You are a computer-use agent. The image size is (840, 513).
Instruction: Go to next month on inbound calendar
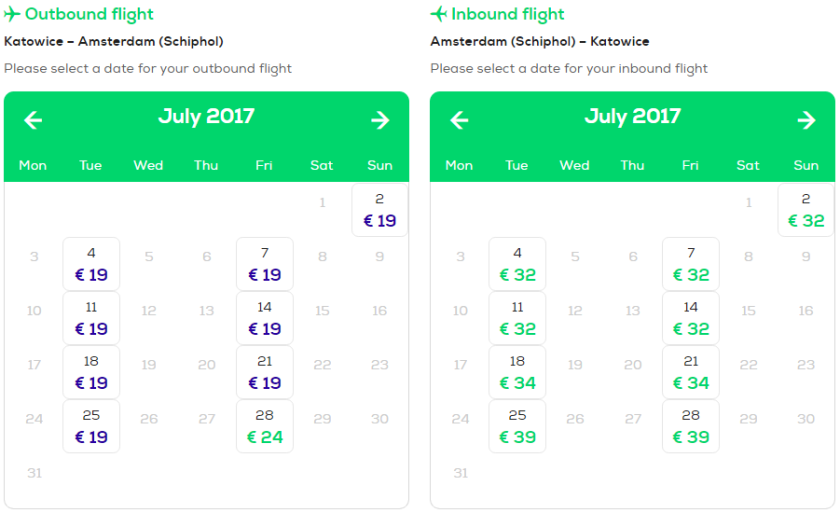(806, 121)
